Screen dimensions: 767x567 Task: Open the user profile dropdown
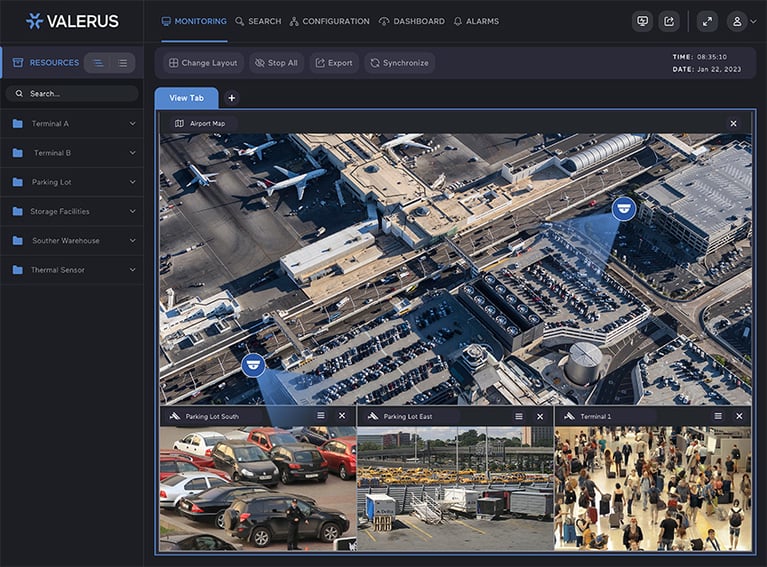[741, 21]
